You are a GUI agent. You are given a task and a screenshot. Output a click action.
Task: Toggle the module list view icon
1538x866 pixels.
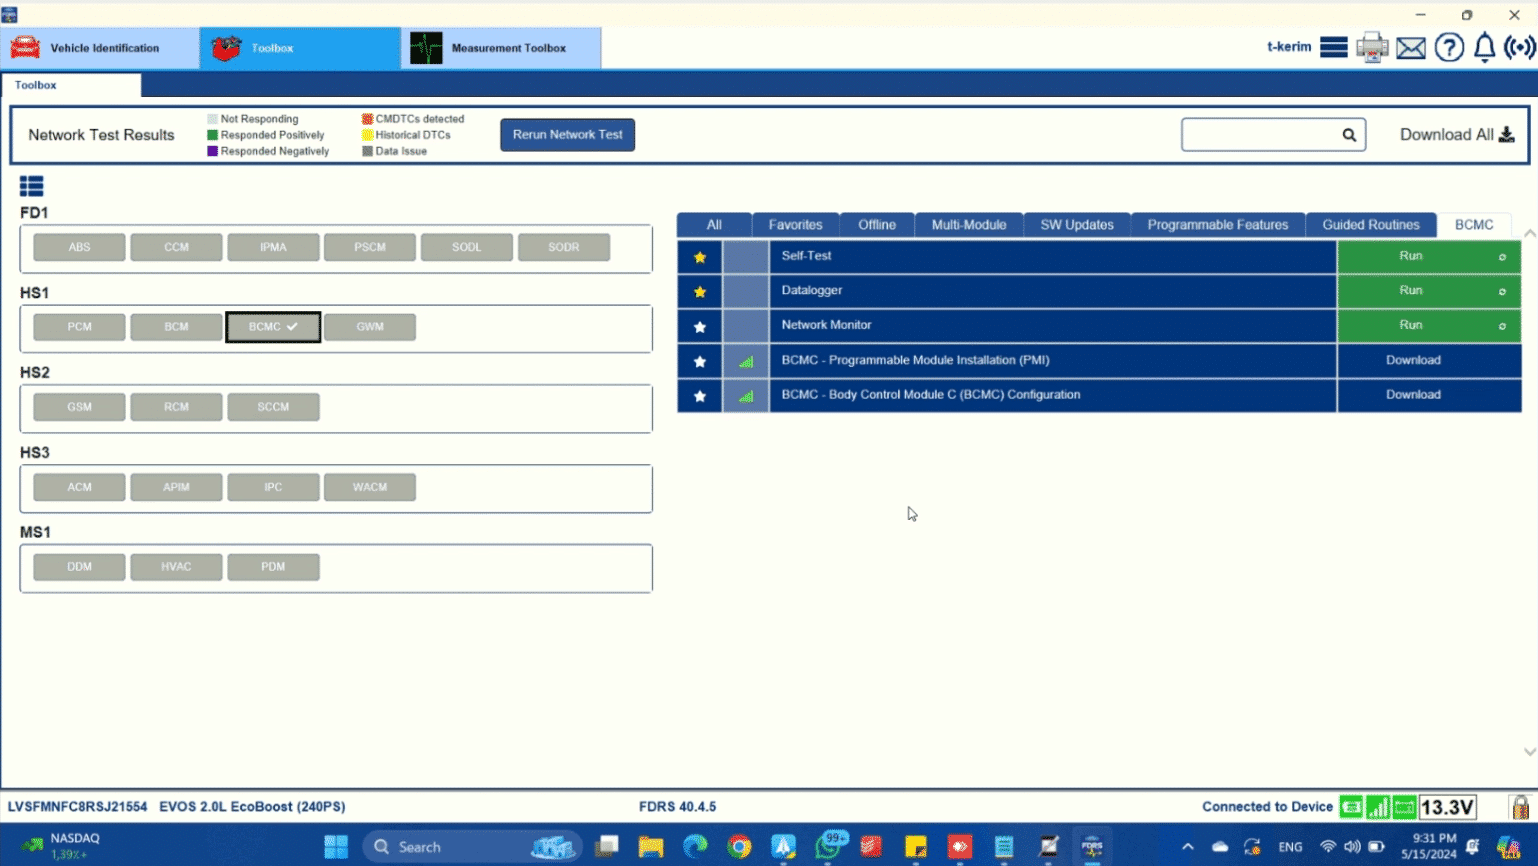click(31, 186)
